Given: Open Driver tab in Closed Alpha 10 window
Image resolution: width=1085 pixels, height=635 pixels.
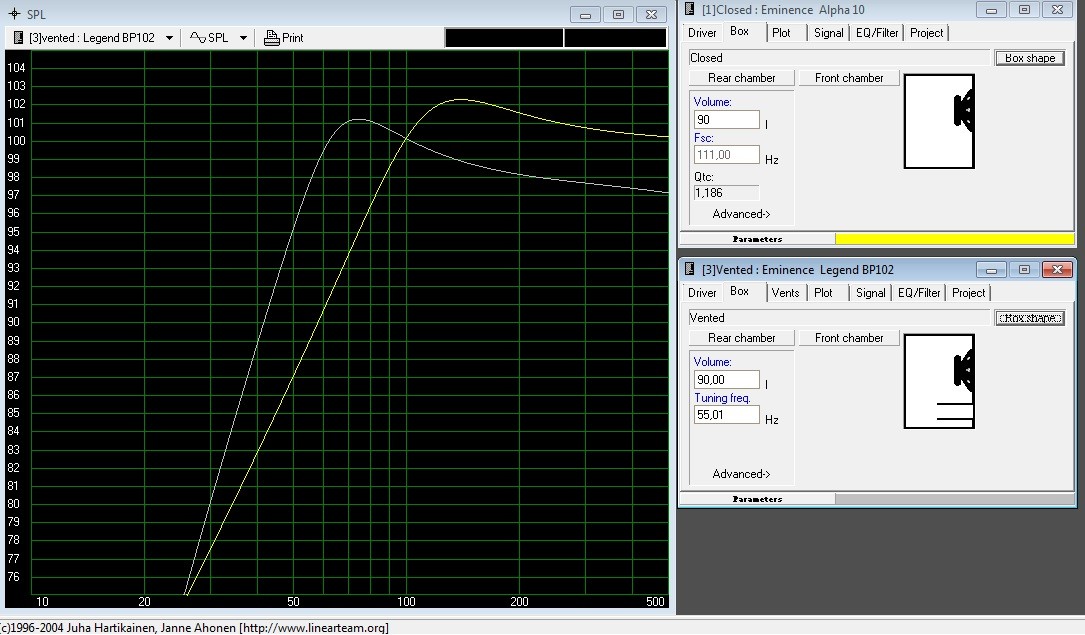Looking at the screenshot, I should 702,33.
